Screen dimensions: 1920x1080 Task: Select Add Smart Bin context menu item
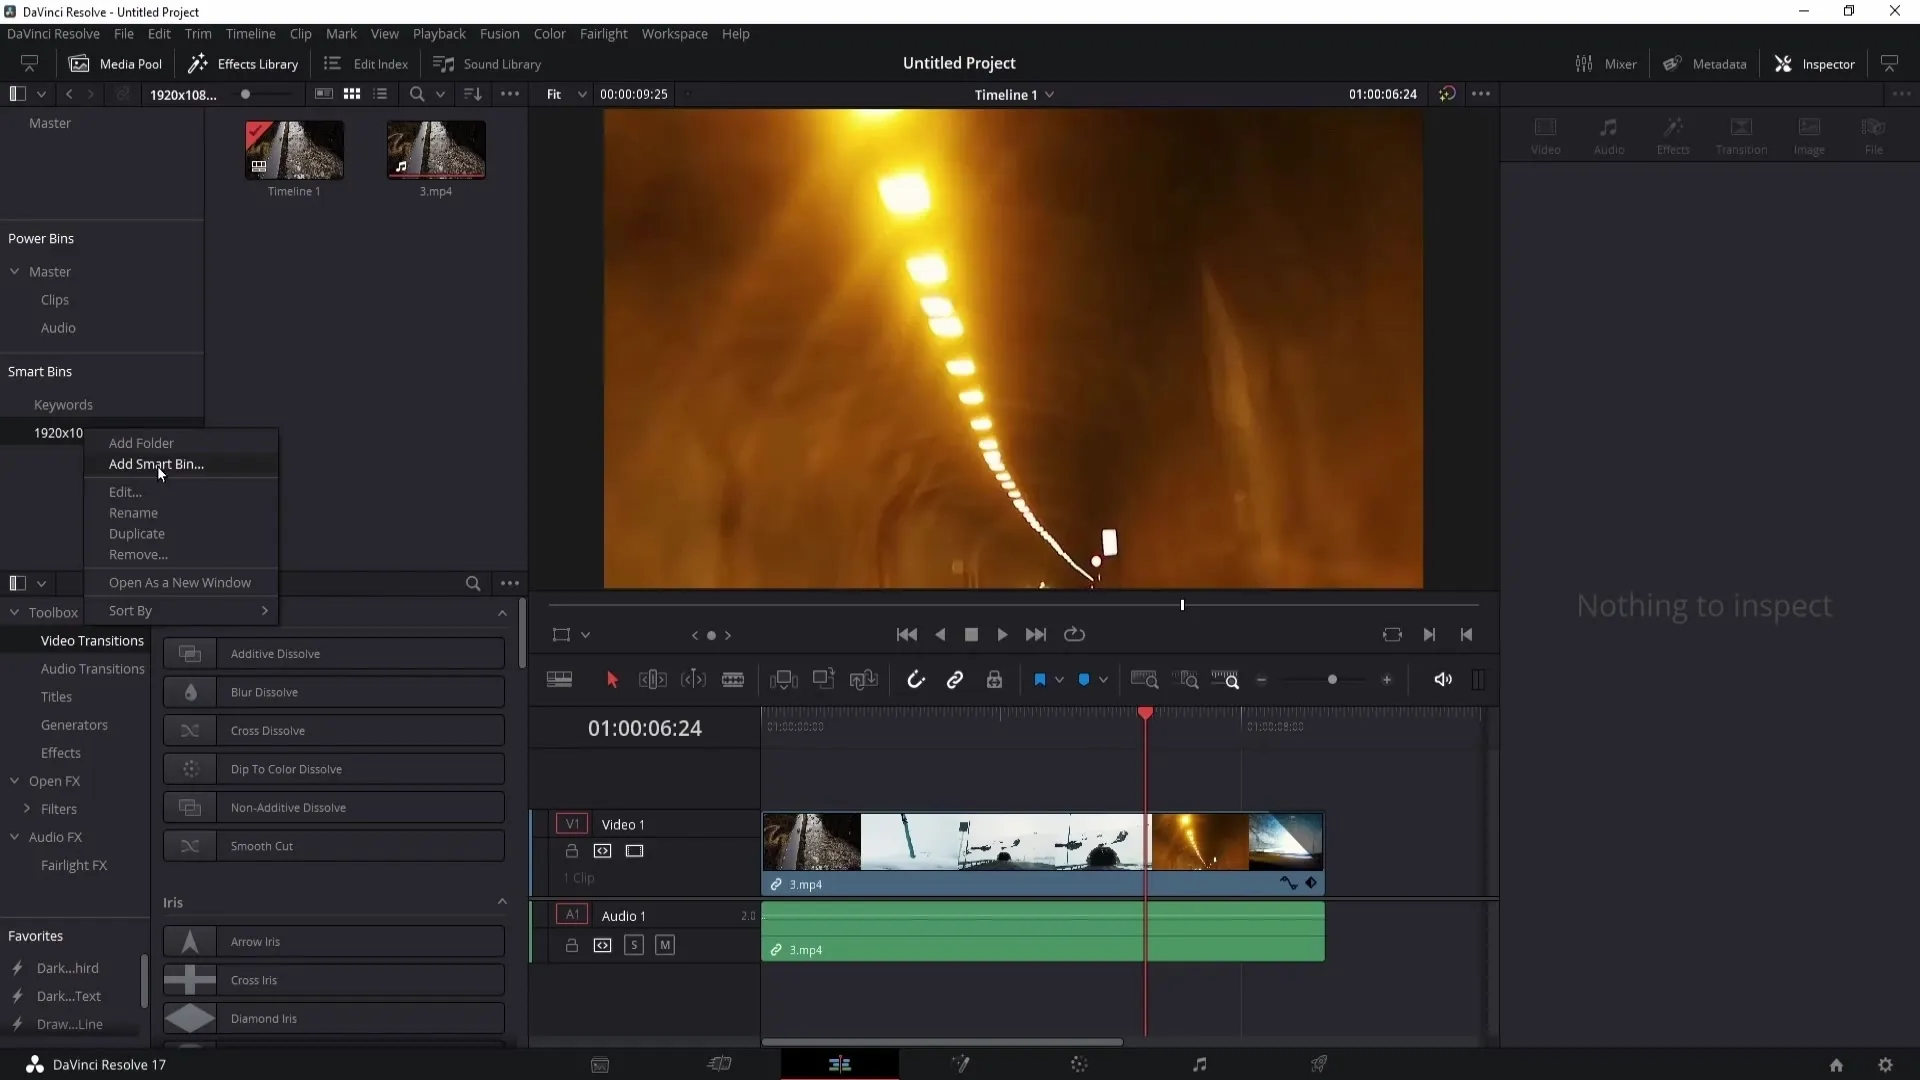pos(157,464)
